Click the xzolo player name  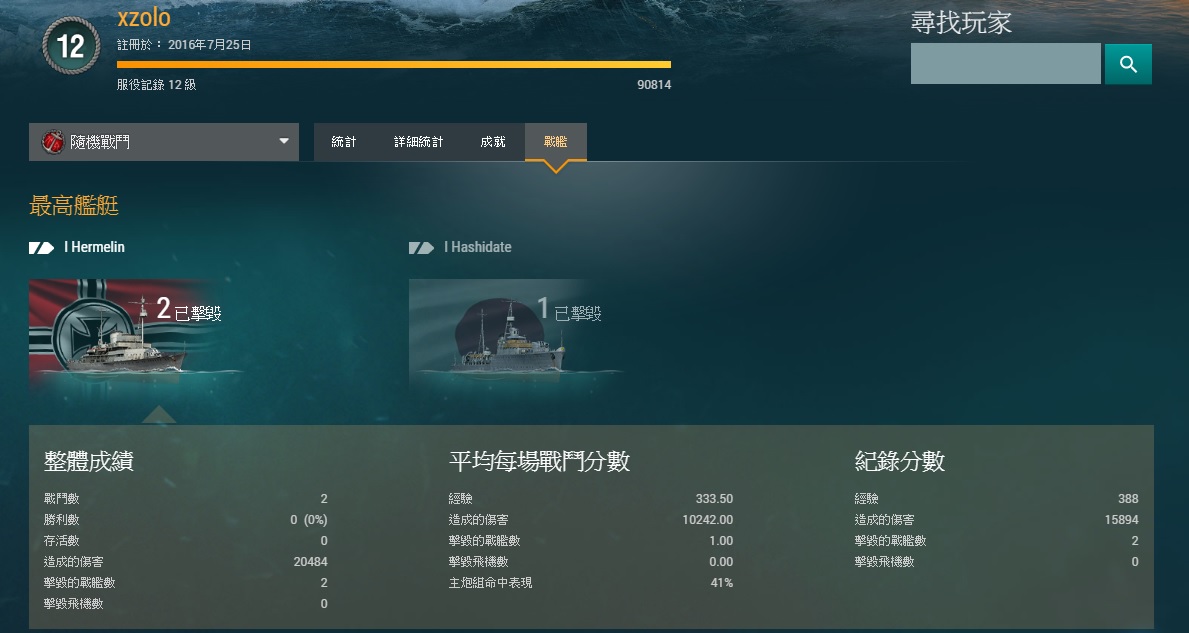point(144,17)
